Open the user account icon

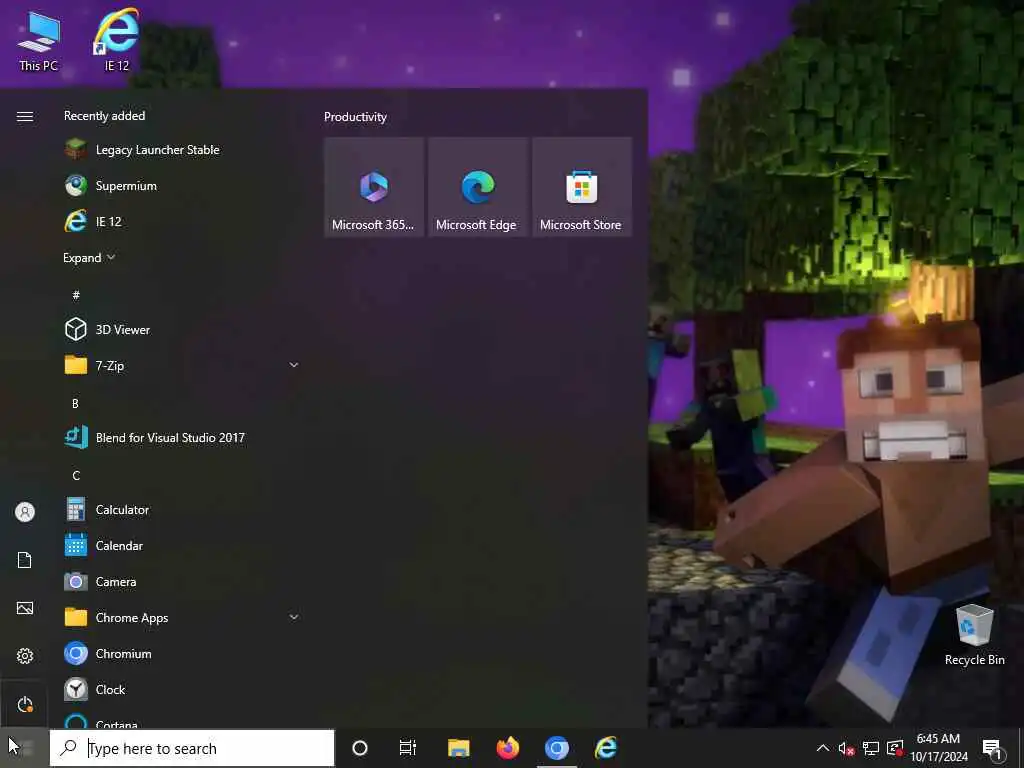click(x=25, y=512)
